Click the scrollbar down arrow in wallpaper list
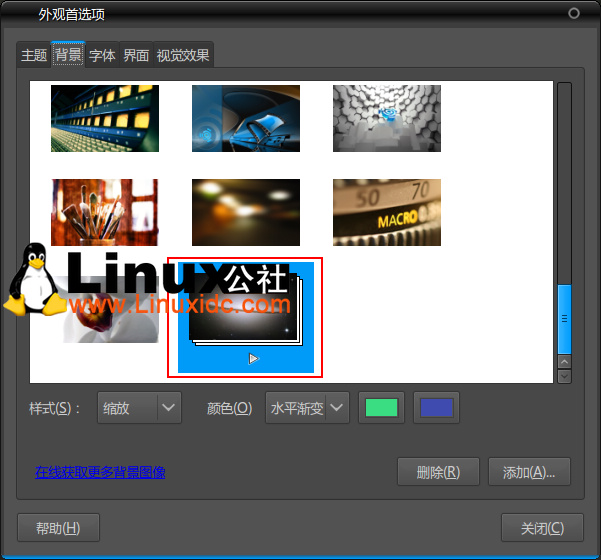The height and width of the screenshot is (560, 601). (564, 376)
